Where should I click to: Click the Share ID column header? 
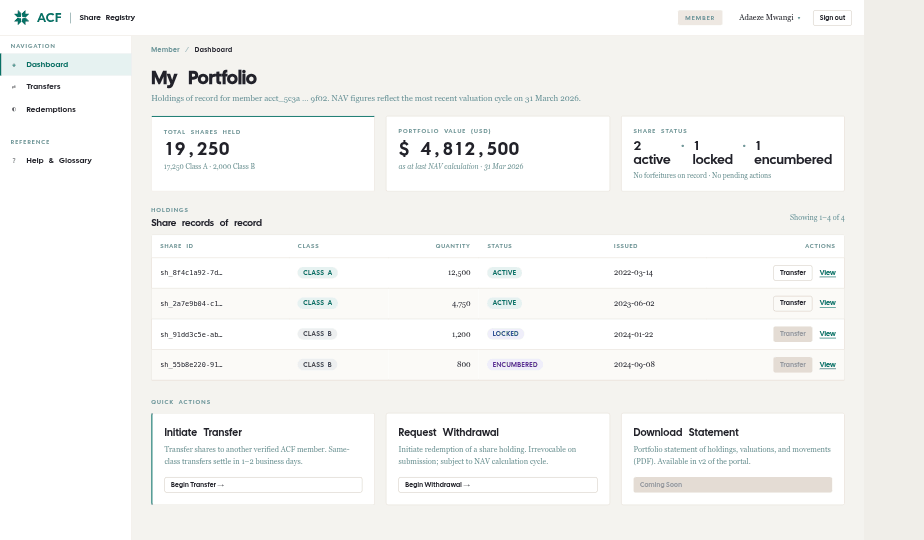pos(177,246)
